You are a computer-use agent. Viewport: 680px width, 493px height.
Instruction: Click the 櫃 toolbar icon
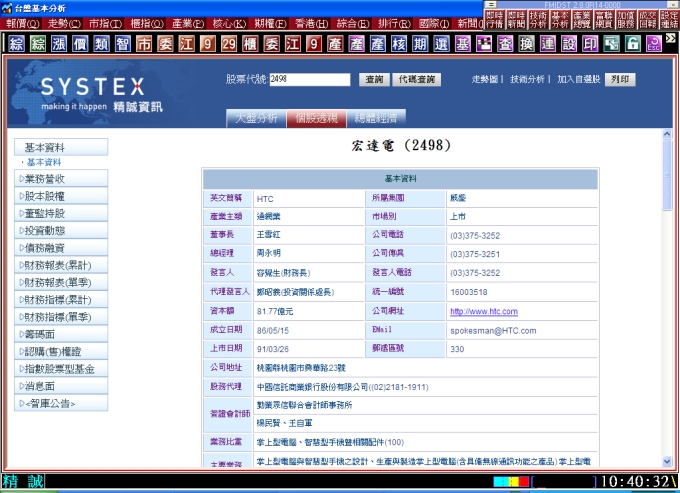pyautogui.click(x=250, y=44)
